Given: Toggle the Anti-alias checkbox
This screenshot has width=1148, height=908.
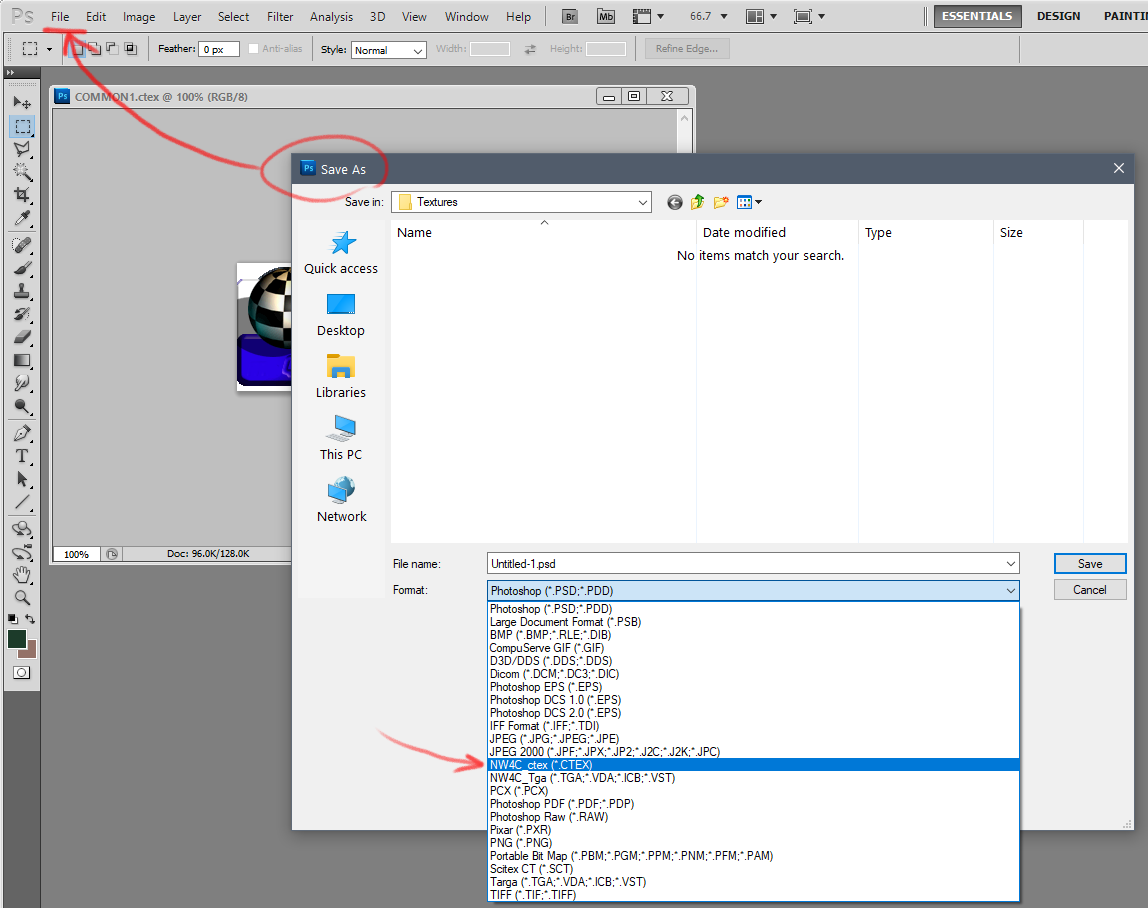Looking at the screenshot, I should 253,49.
